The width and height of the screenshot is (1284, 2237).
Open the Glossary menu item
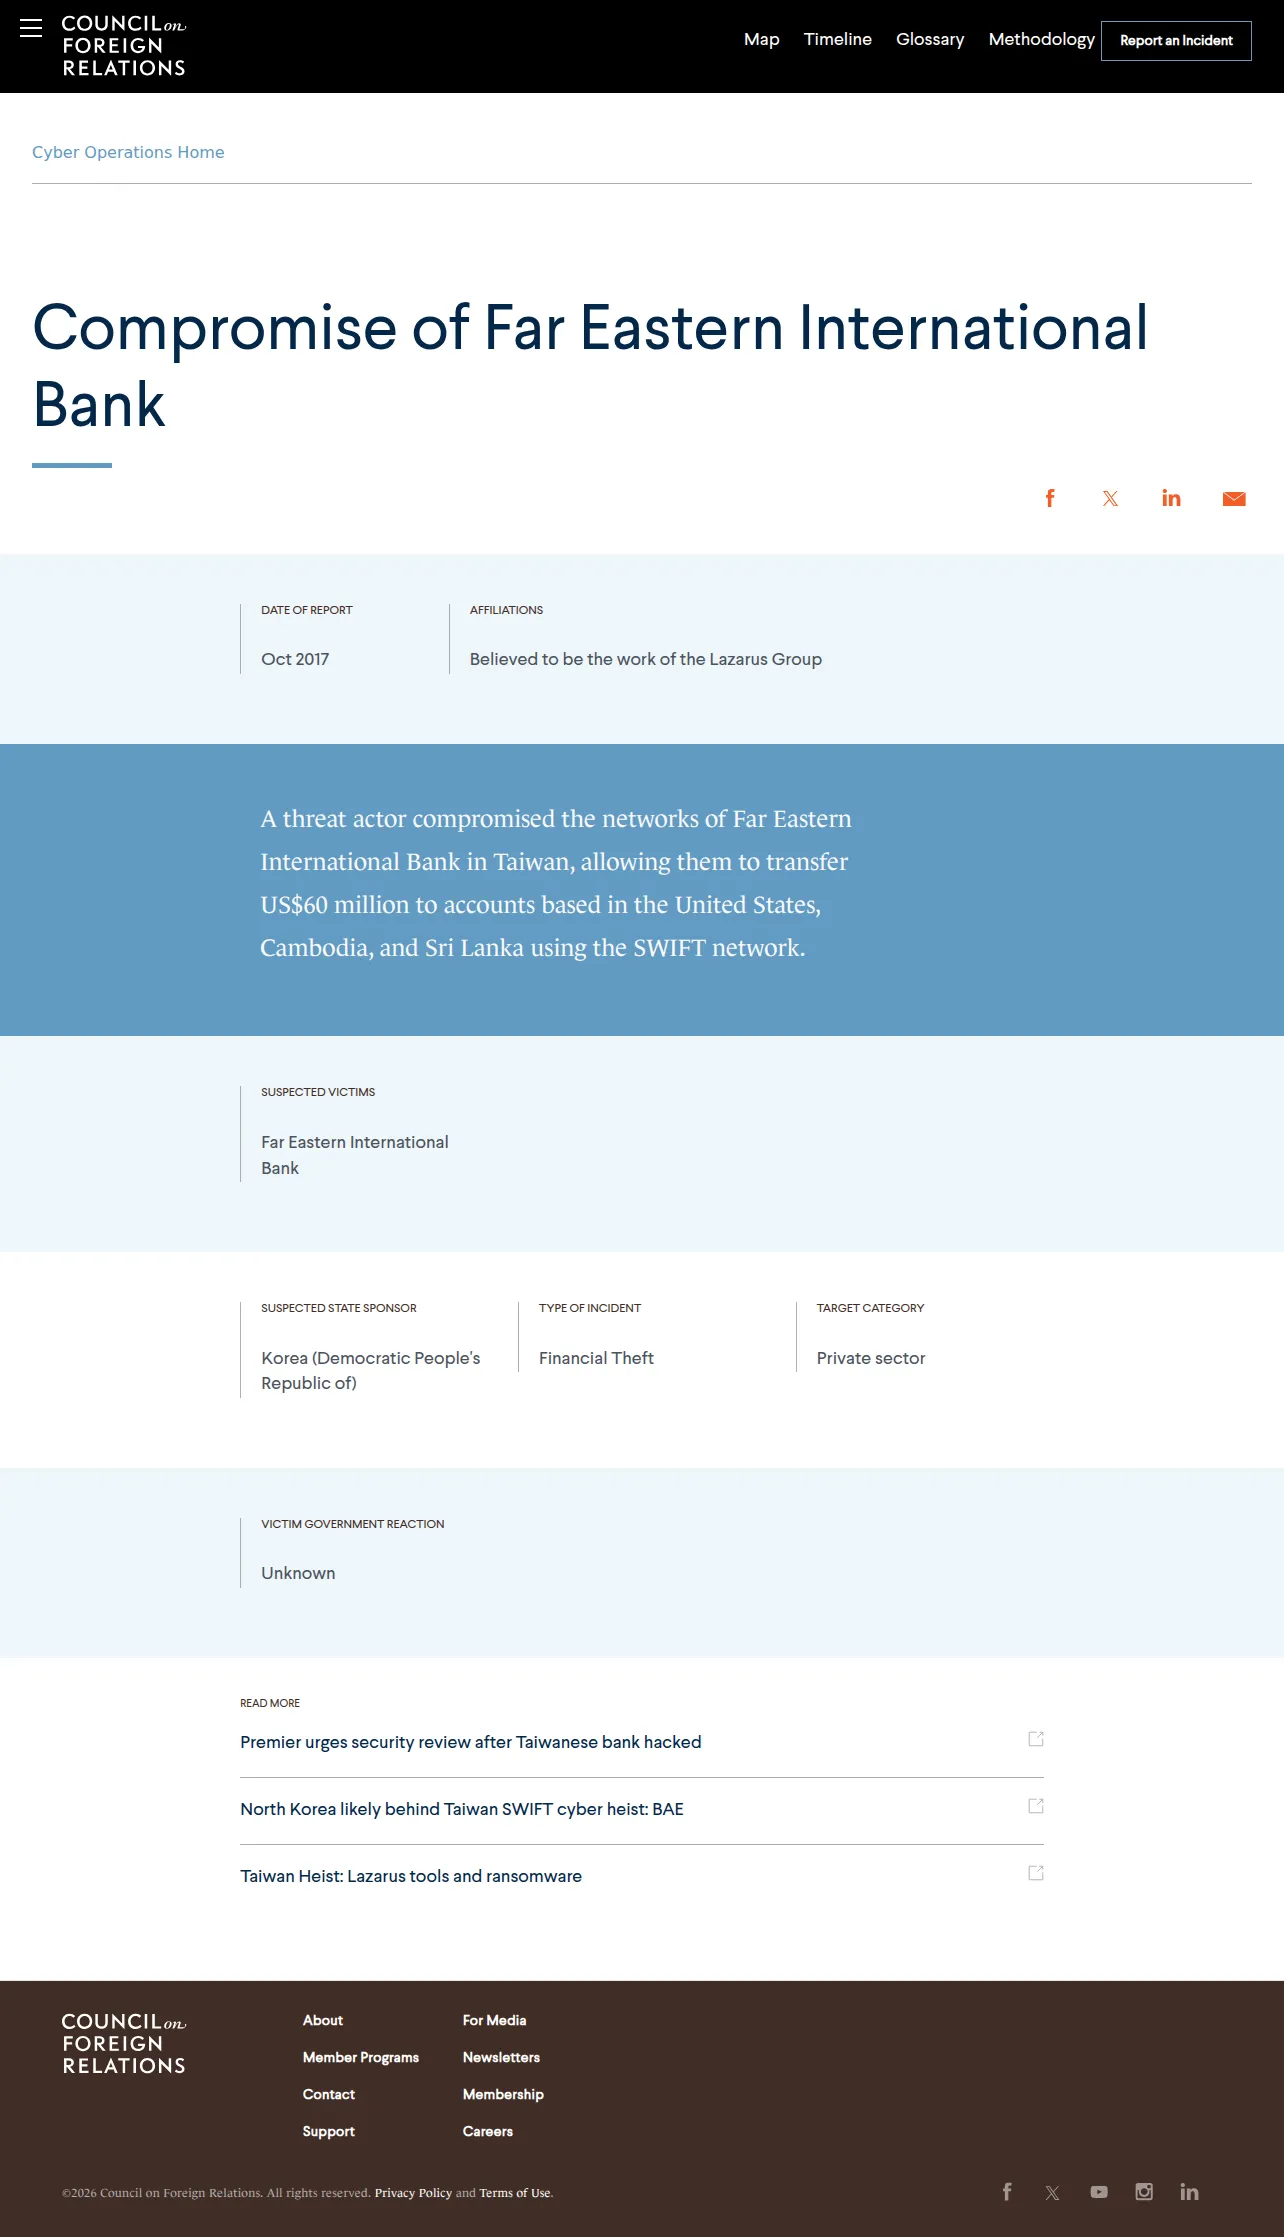[x=930, y=39]
